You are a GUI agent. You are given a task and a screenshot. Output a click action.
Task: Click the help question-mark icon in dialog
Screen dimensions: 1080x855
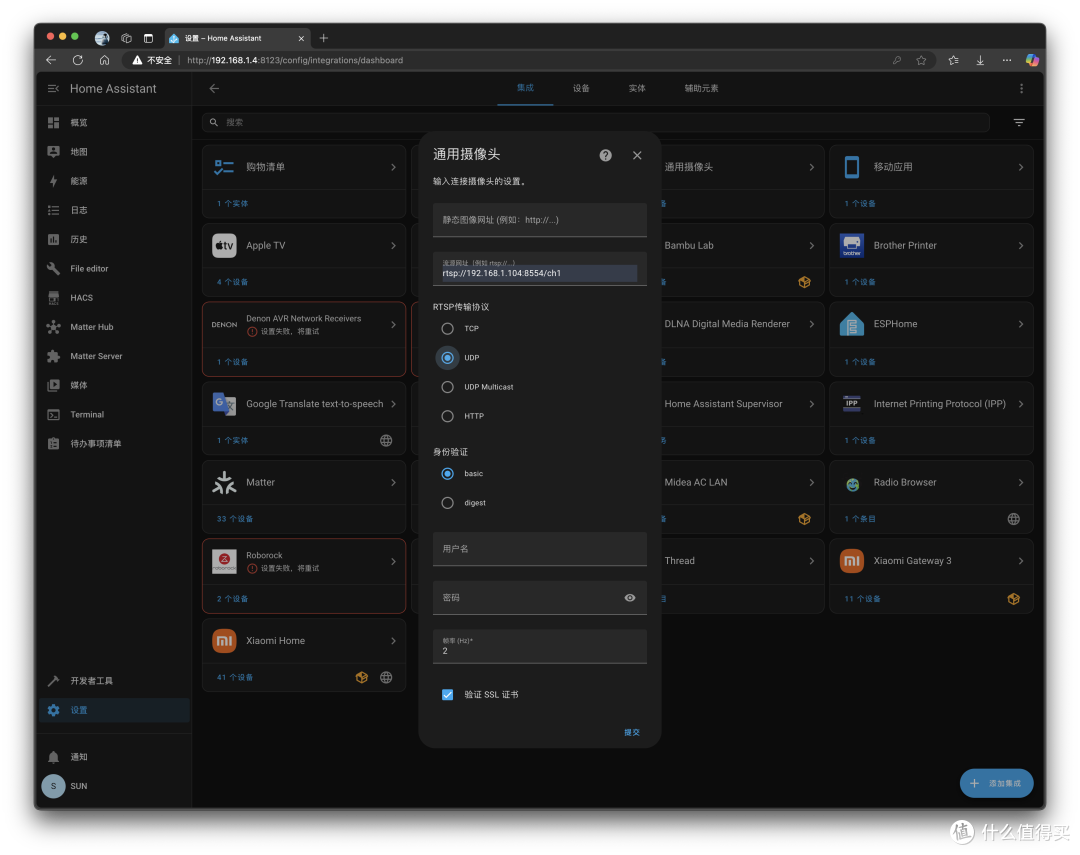[x=605, y=156]
